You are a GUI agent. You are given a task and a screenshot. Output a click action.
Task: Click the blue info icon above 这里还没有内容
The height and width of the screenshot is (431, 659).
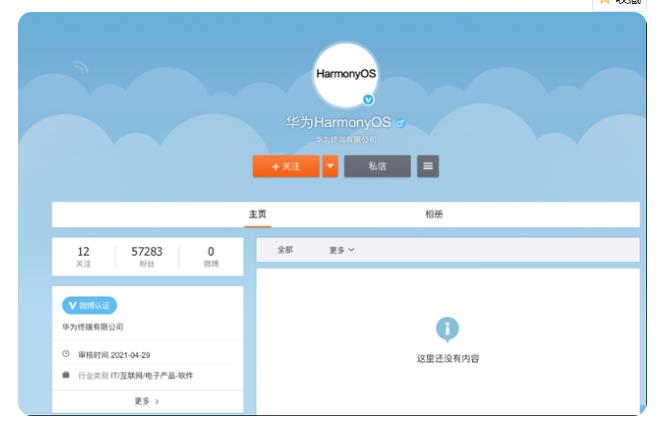pyautogui.click(x=447, y=328)
